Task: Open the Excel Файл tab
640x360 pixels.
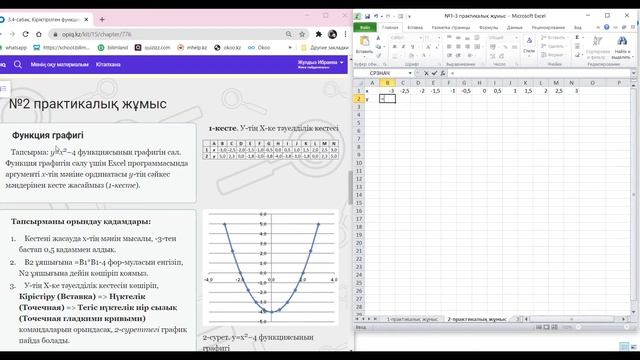Action: 365,27
